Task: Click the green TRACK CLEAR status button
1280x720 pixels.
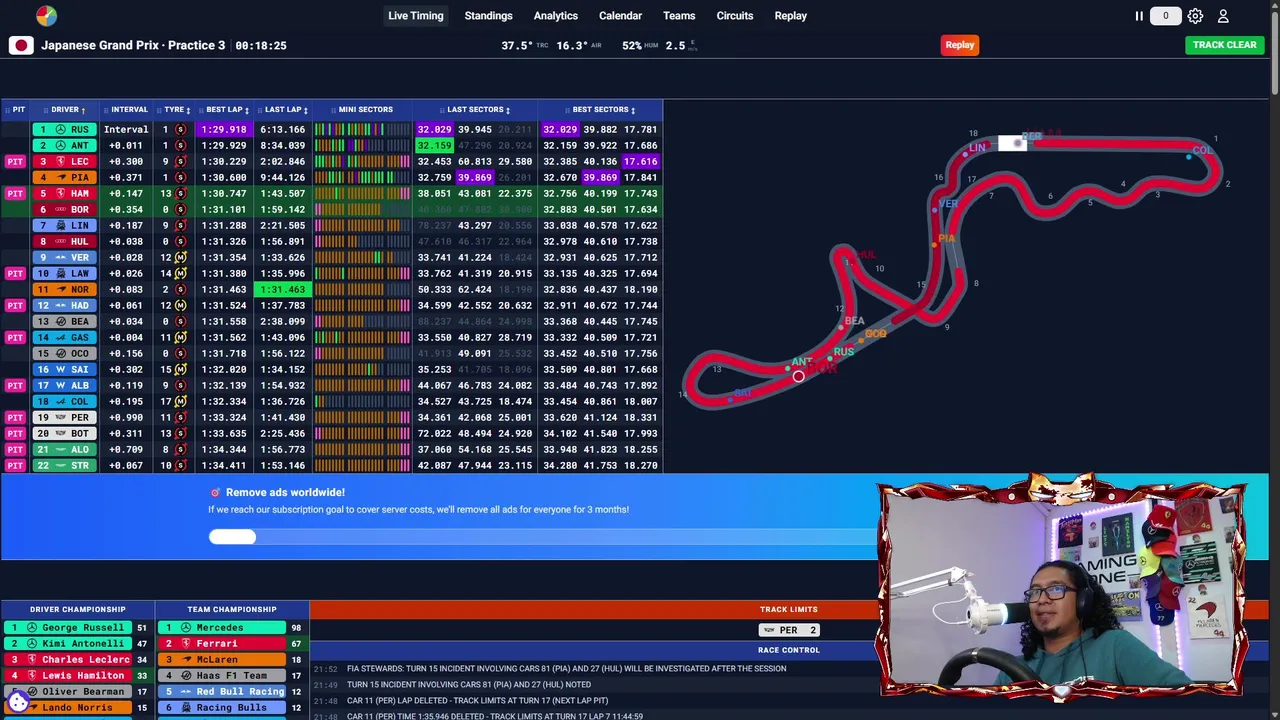Action: point(1224,45)
